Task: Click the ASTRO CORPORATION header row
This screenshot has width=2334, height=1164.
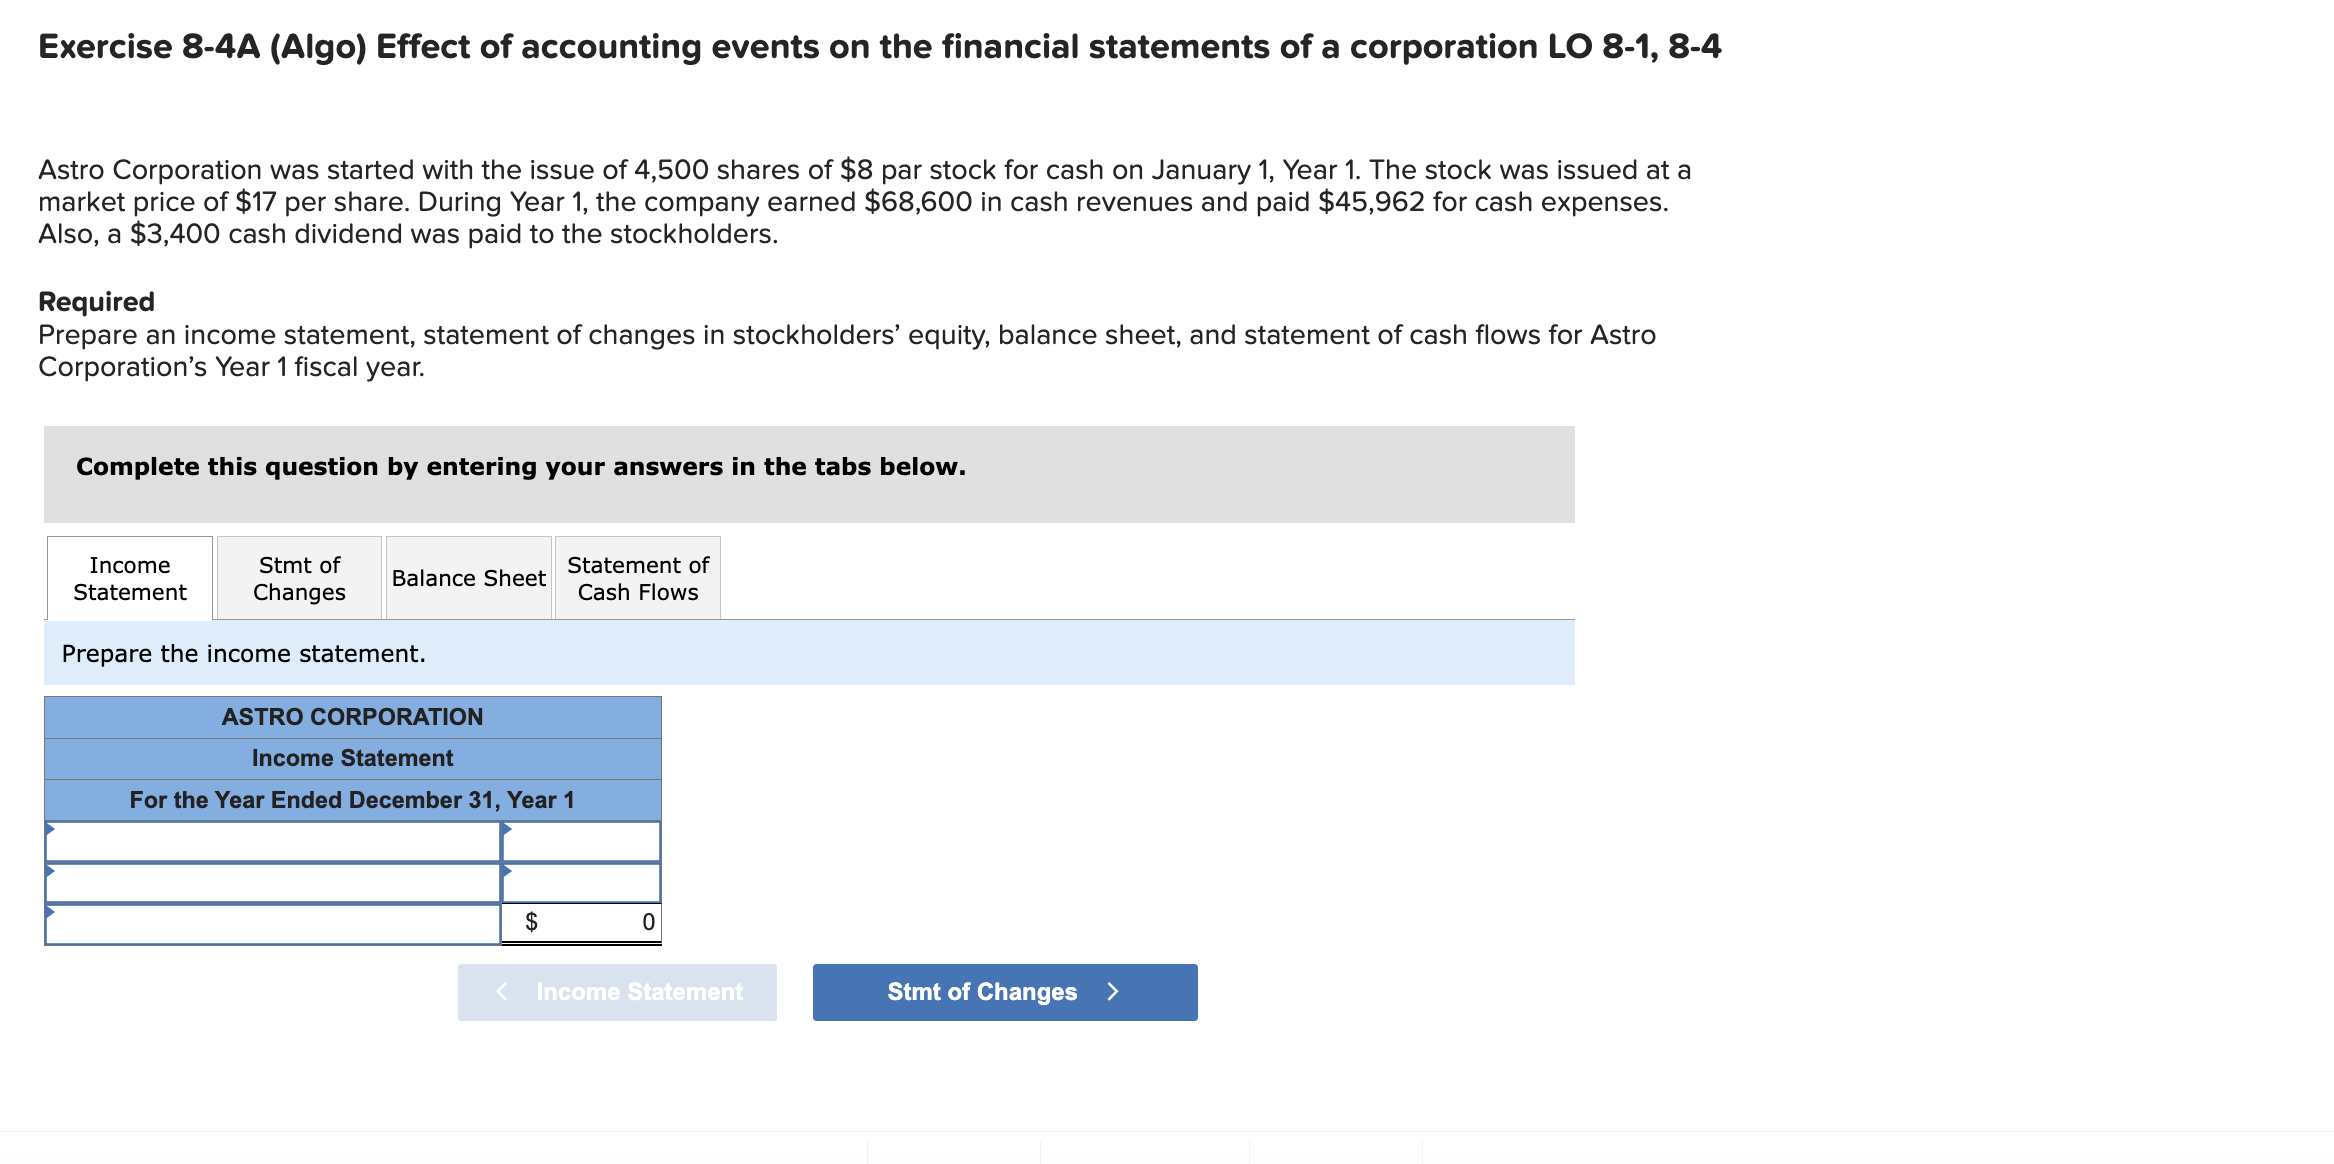Action: point(352,716)
